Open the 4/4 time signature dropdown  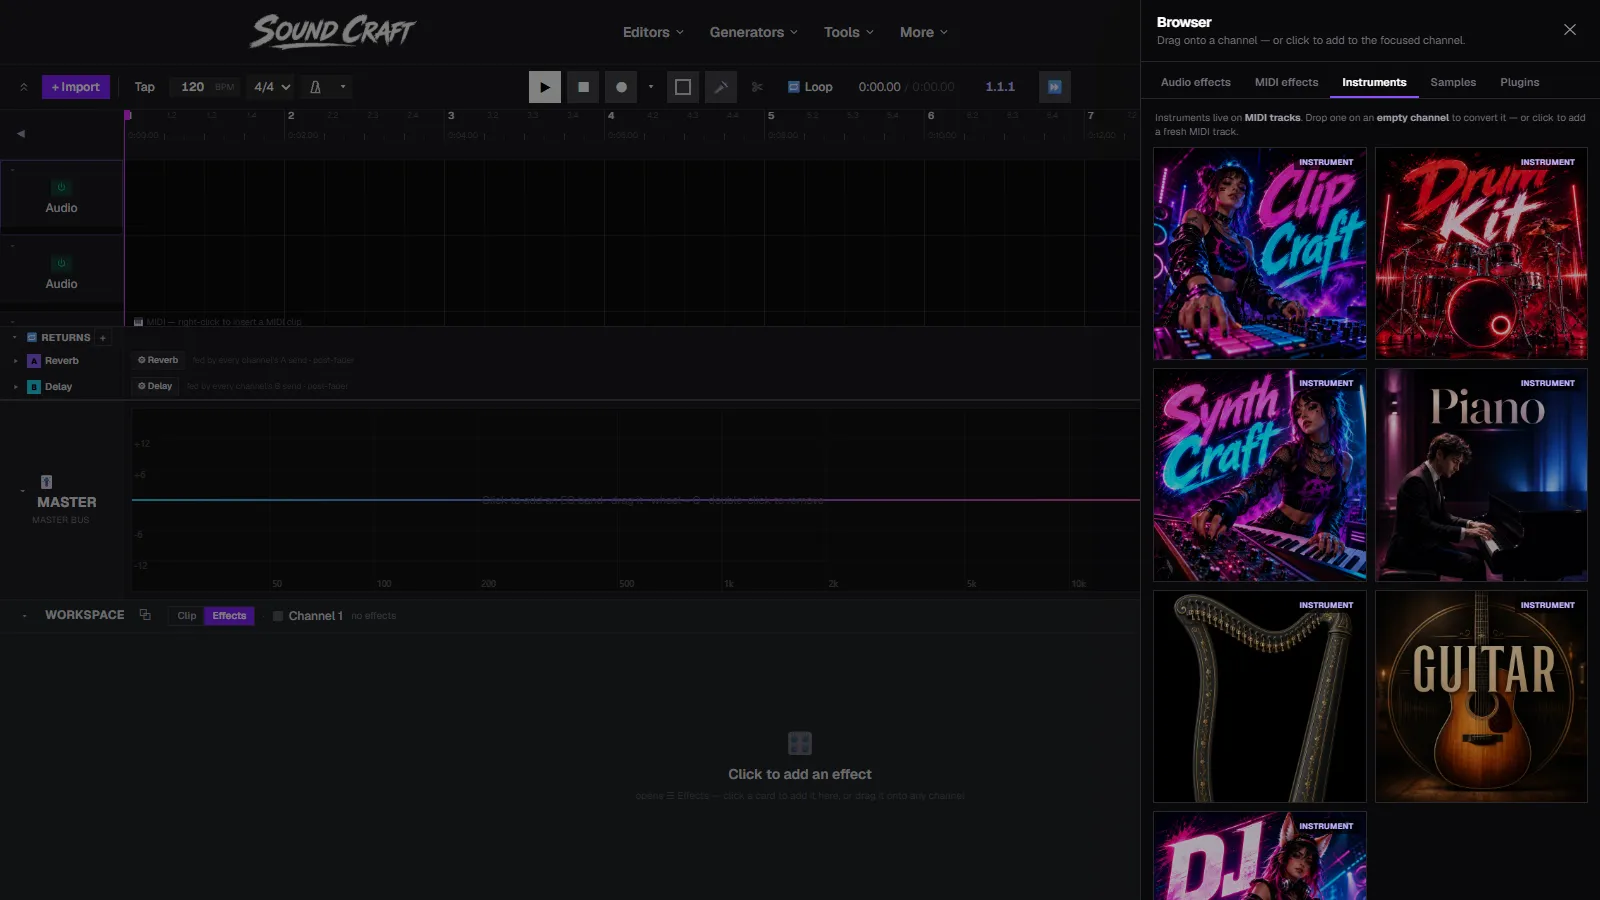[272, 87]
